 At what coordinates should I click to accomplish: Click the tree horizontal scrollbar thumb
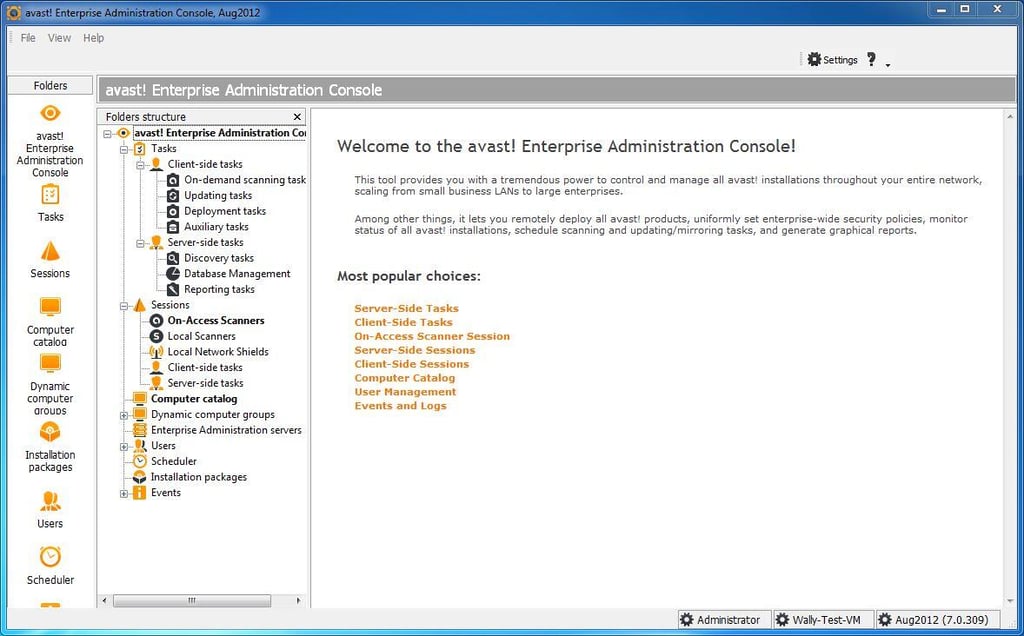point(192,600)
